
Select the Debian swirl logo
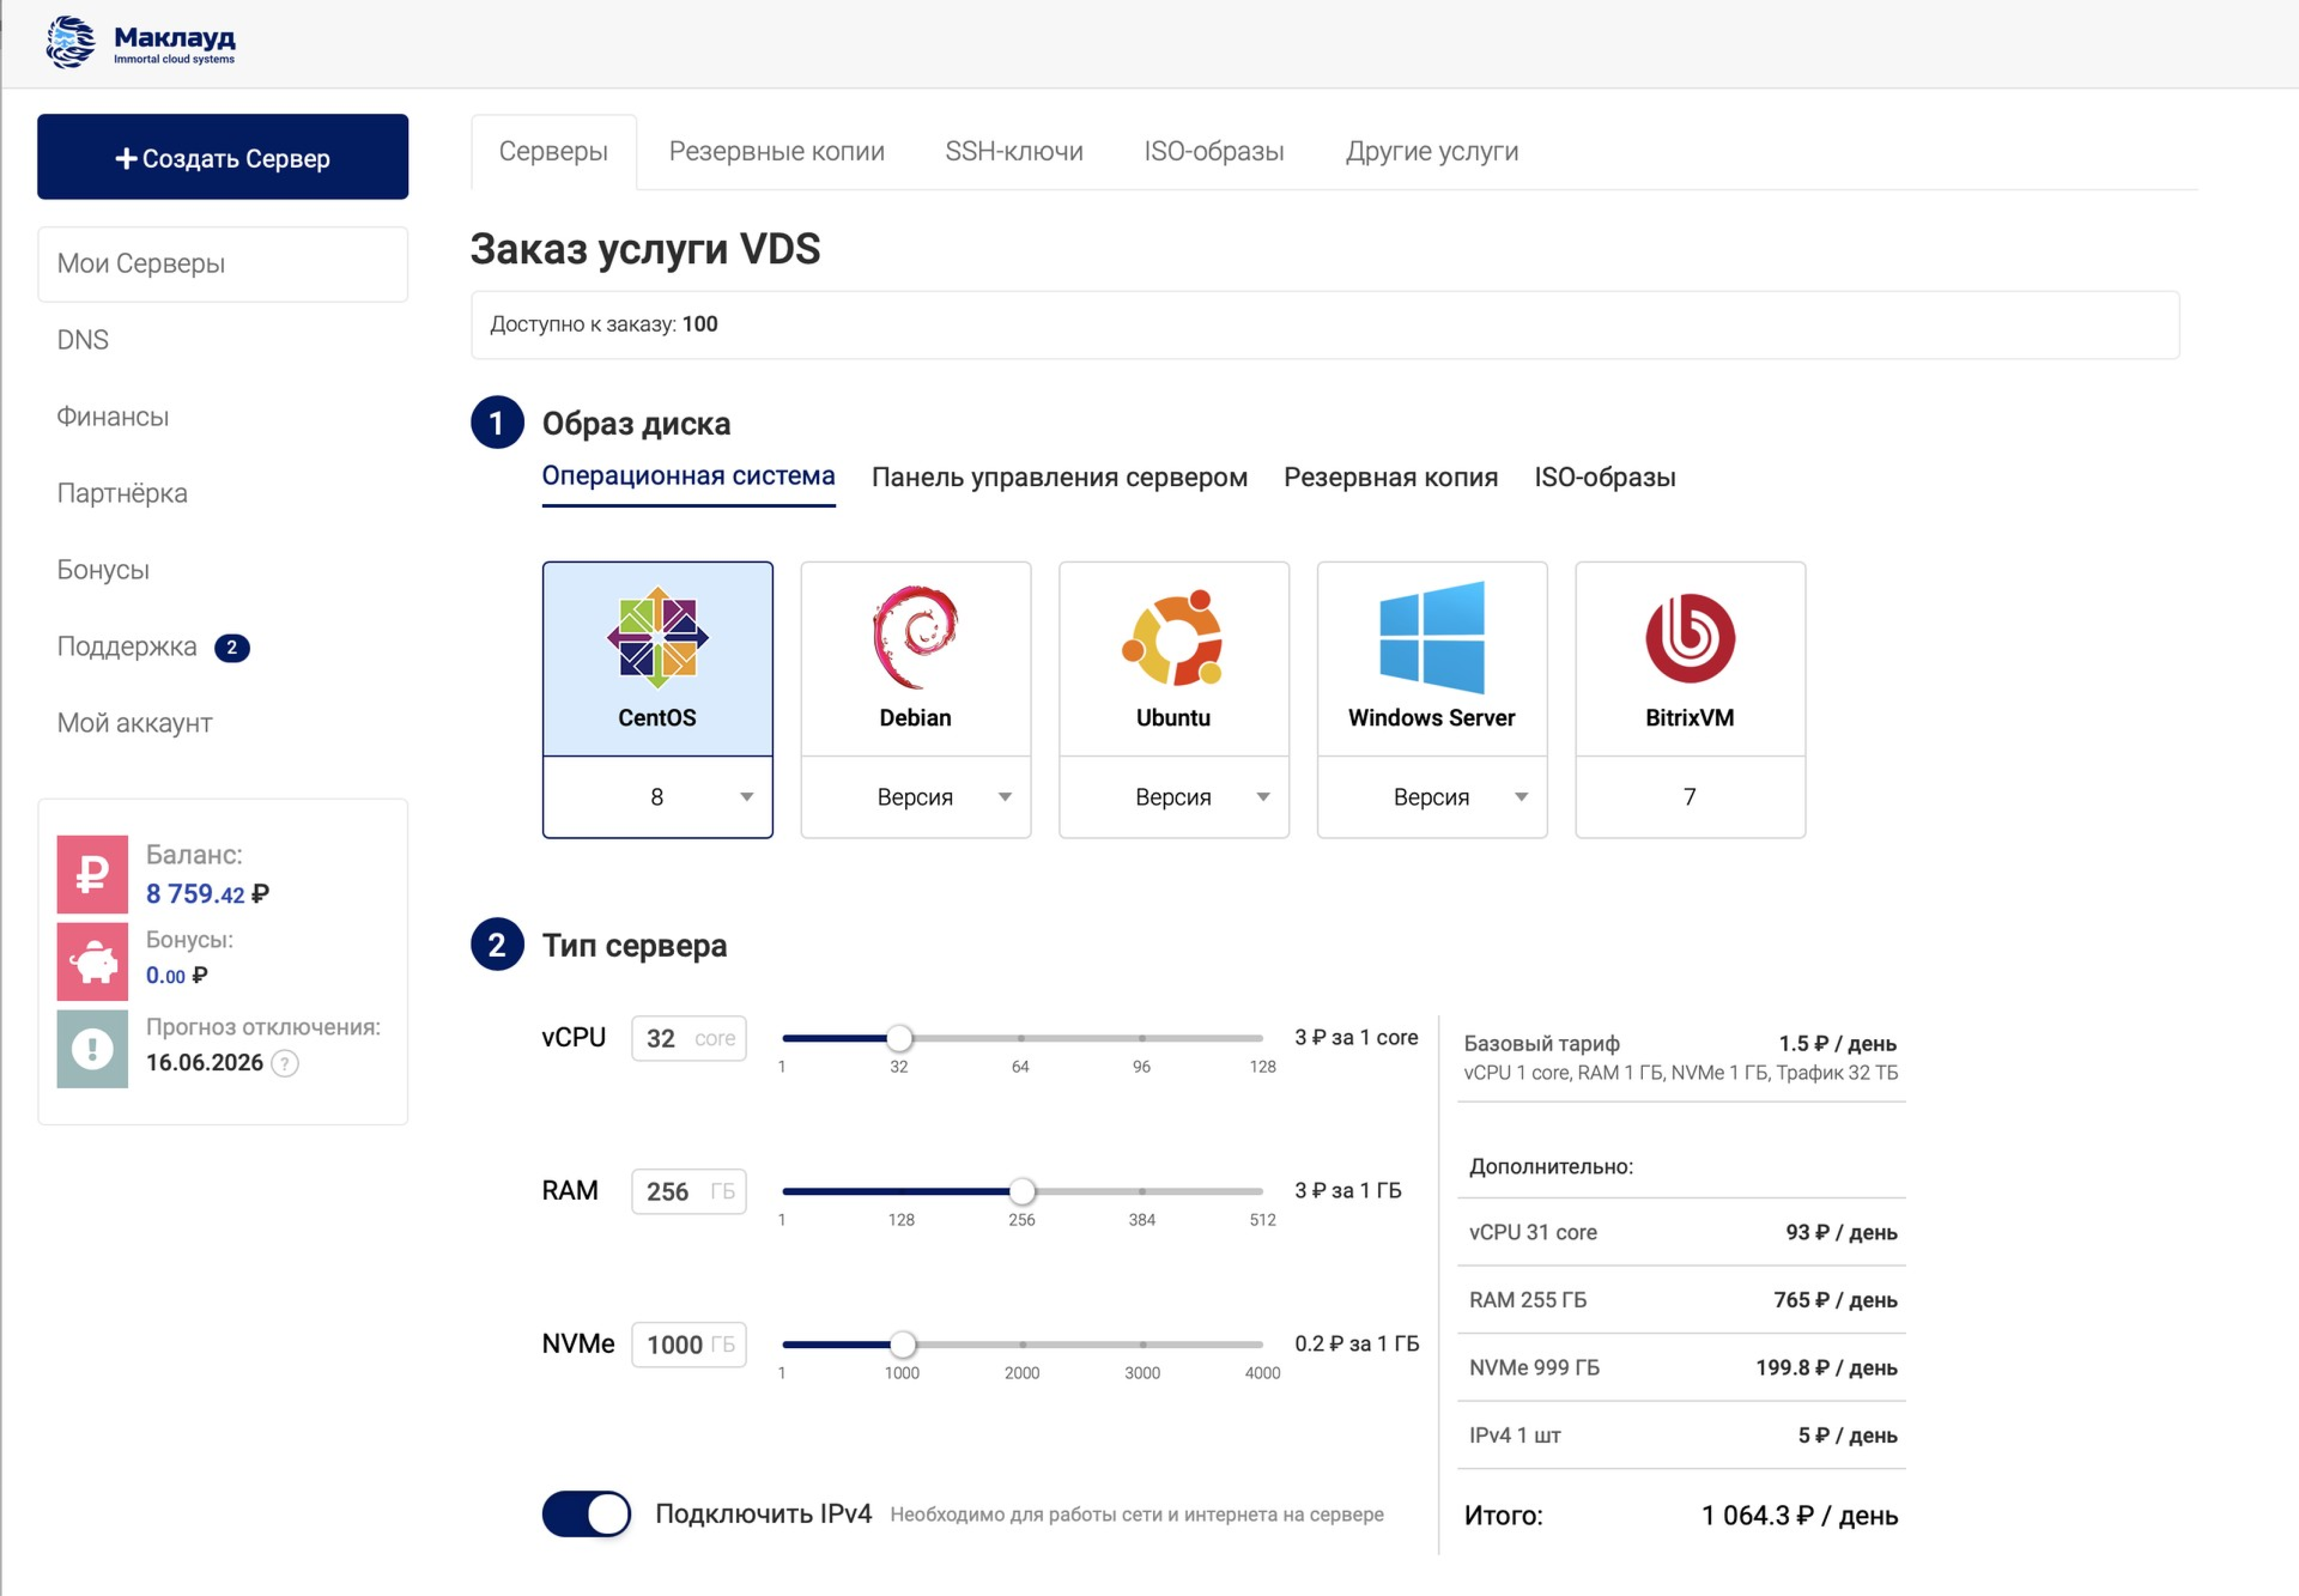(915, 637)
